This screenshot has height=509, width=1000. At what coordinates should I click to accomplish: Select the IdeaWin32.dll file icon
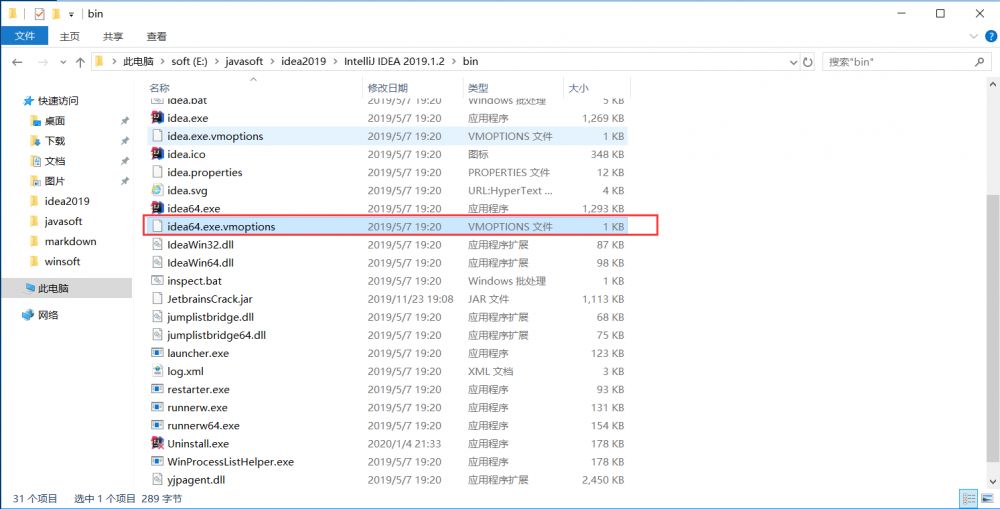(x=157, y=244)
